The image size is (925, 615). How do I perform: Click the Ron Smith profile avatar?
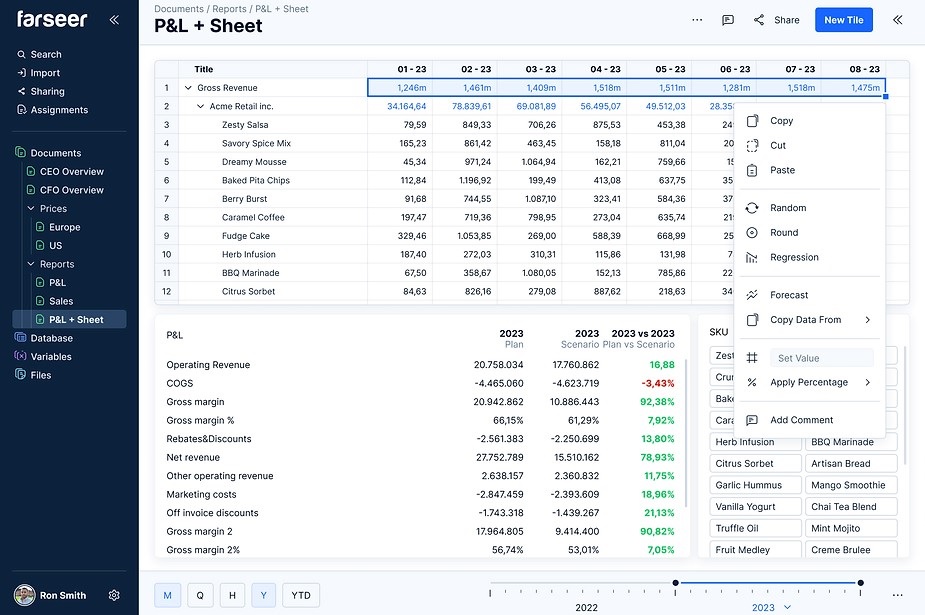24,595
